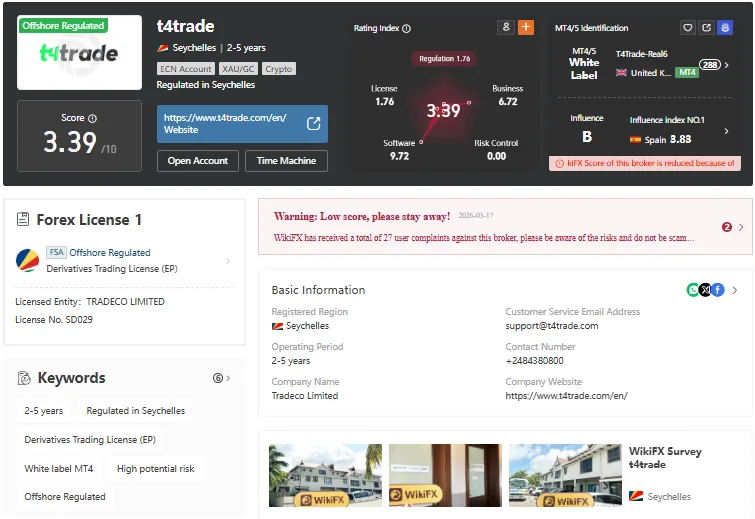Viewport: 755px width, 519px height.
Task: Select the XAU/GC tag
Action: (238, 69)
